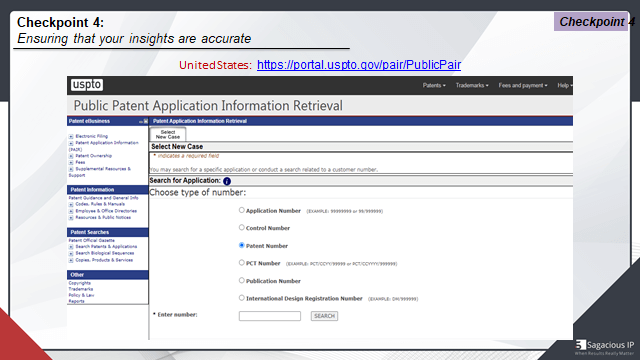The height and width of the screenshot is (360, 640).
Task: Click the plus icon beside Search Biological Sequences
Action: coord(71,253)
